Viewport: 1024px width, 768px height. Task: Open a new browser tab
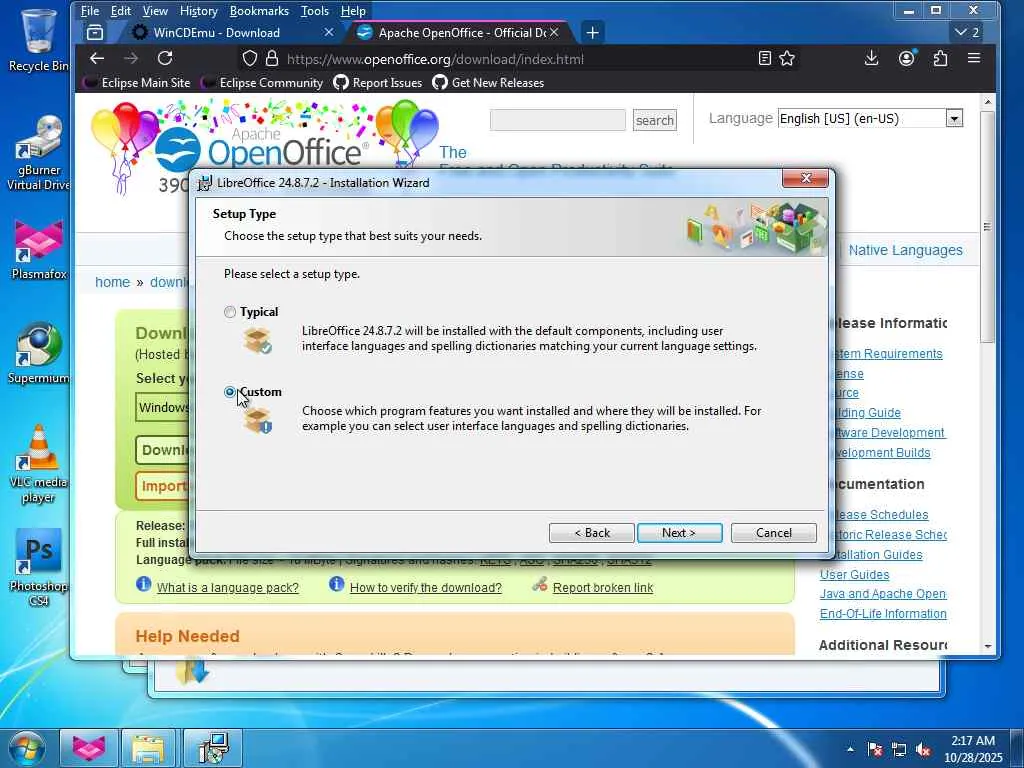(592, 33)
